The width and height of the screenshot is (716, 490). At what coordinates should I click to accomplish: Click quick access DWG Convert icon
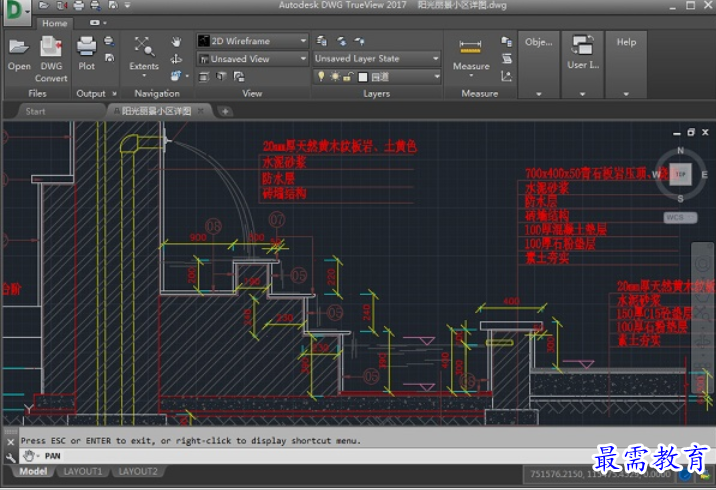(62, 5)
